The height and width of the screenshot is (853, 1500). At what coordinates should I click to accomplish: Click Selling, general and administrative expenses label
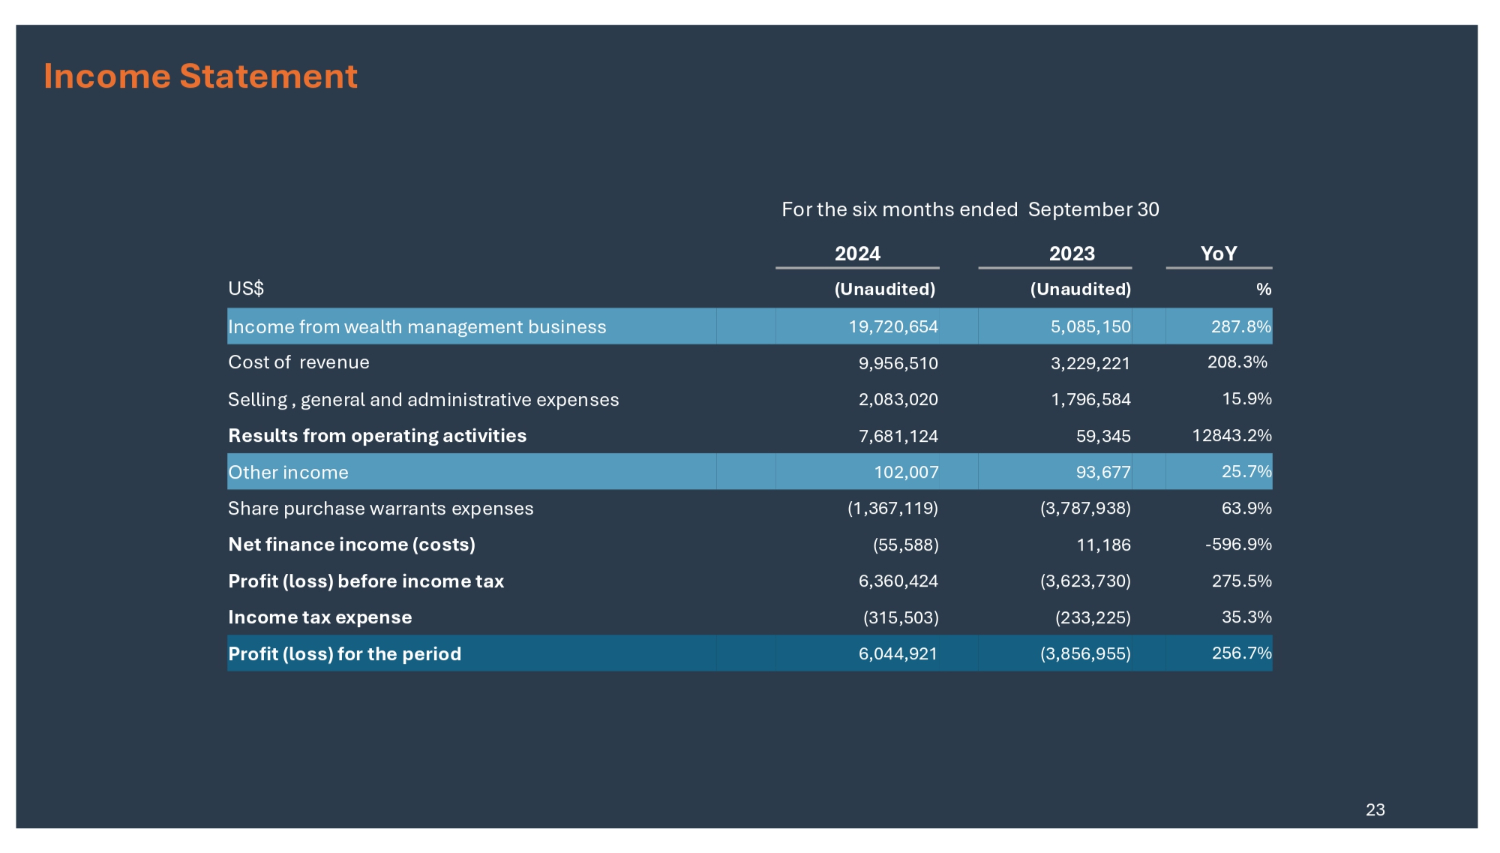pyautogui.click(x=423, y=400)
